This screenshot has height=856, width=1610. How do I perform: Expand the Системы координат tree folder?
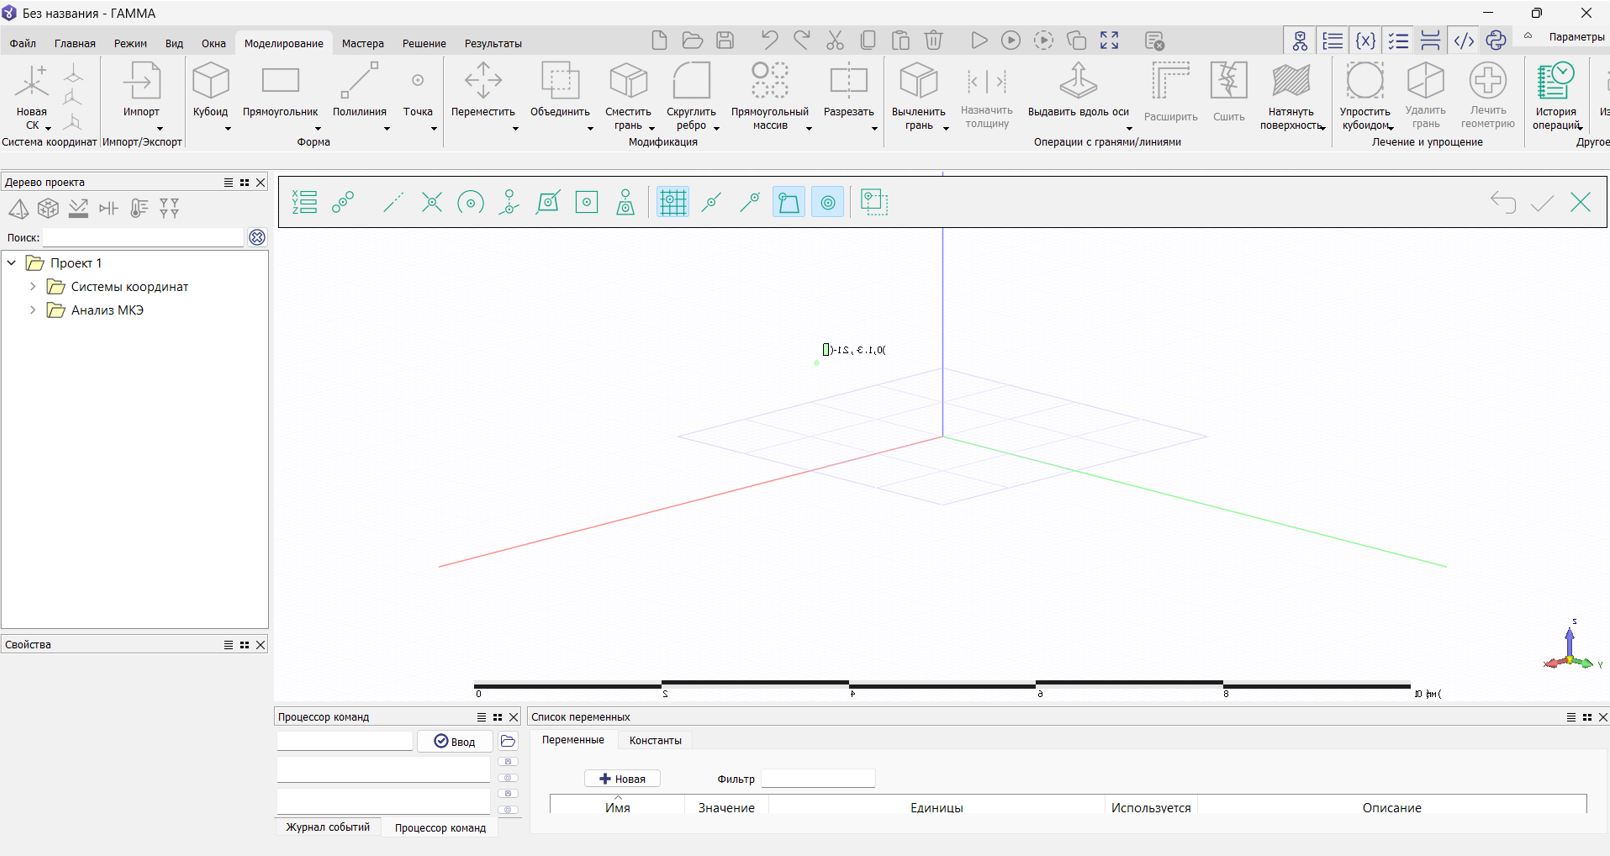click(x=33, y=287)
